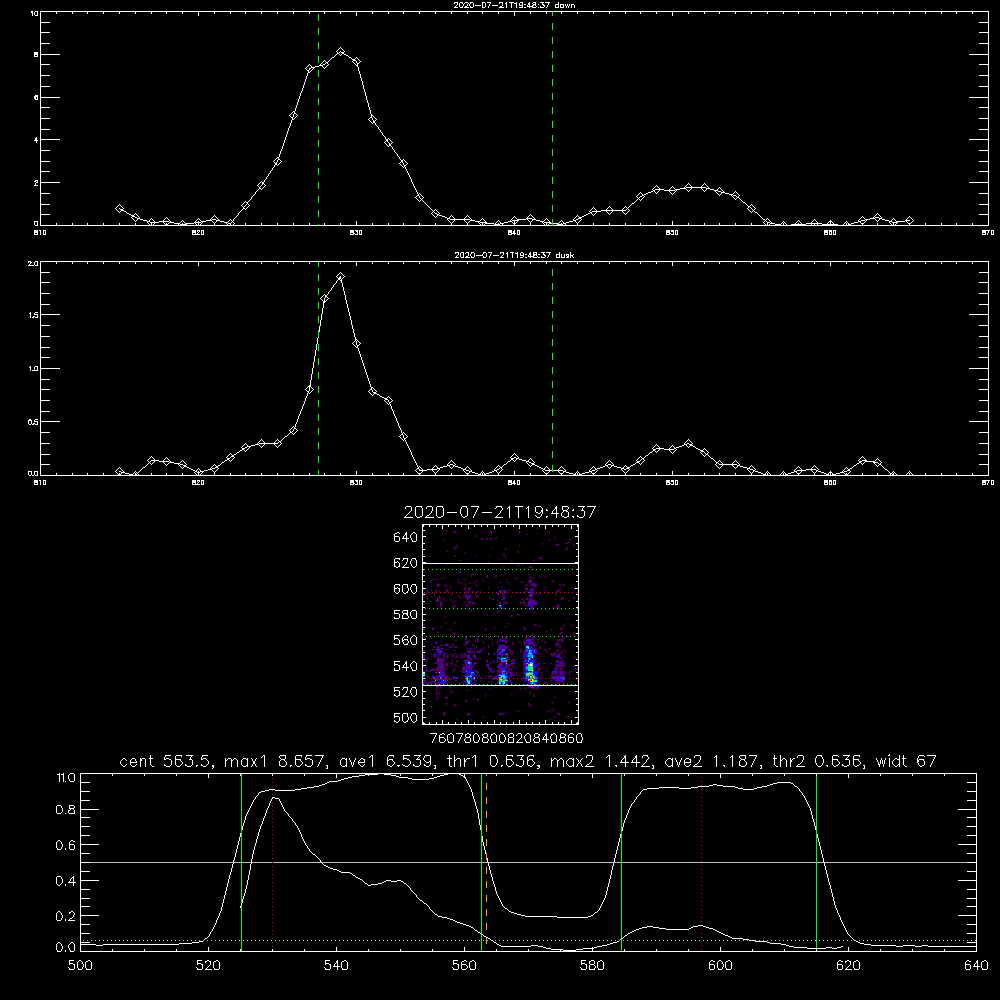Click the 500 label on bottom plot x-axis

tap(80, 966)
